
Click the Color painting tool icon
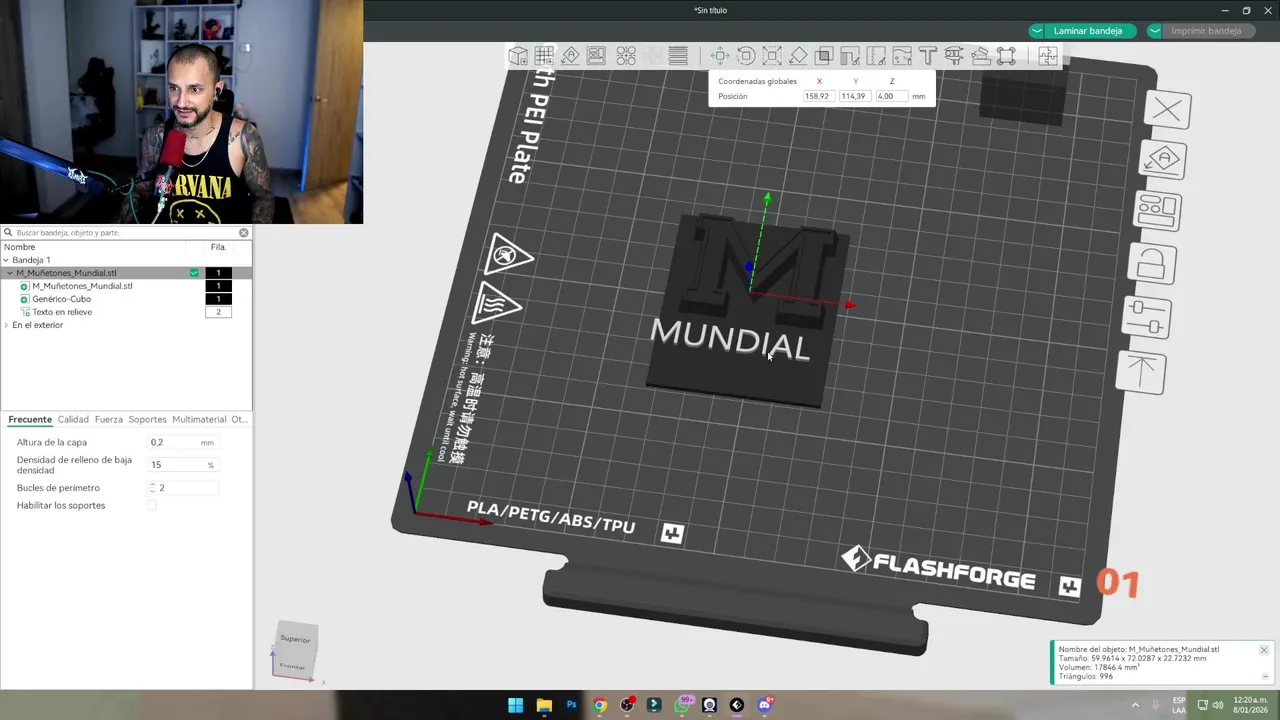[x=902, y=56]
